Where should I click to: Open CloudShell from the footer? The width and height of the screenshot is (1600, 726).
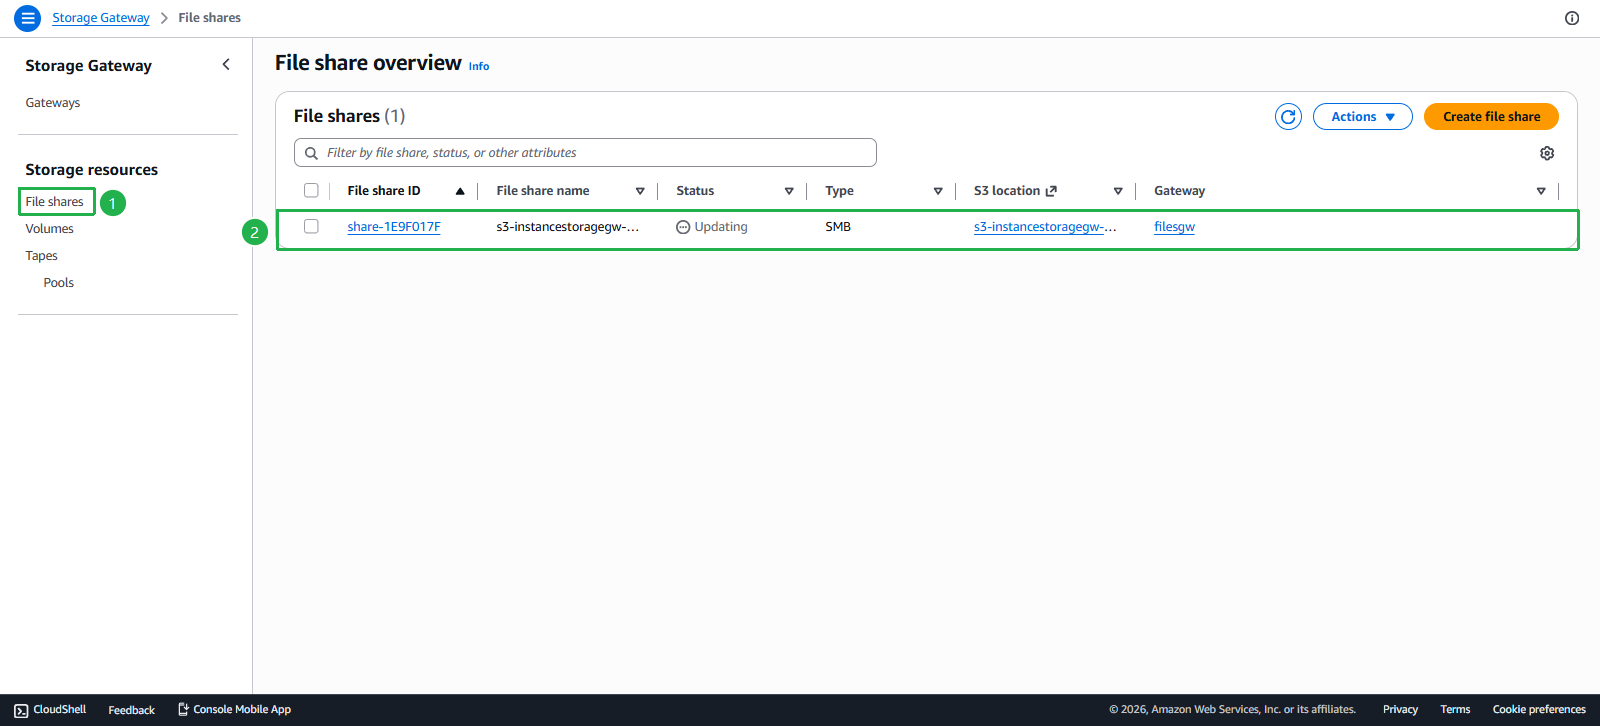click(50, 710)
